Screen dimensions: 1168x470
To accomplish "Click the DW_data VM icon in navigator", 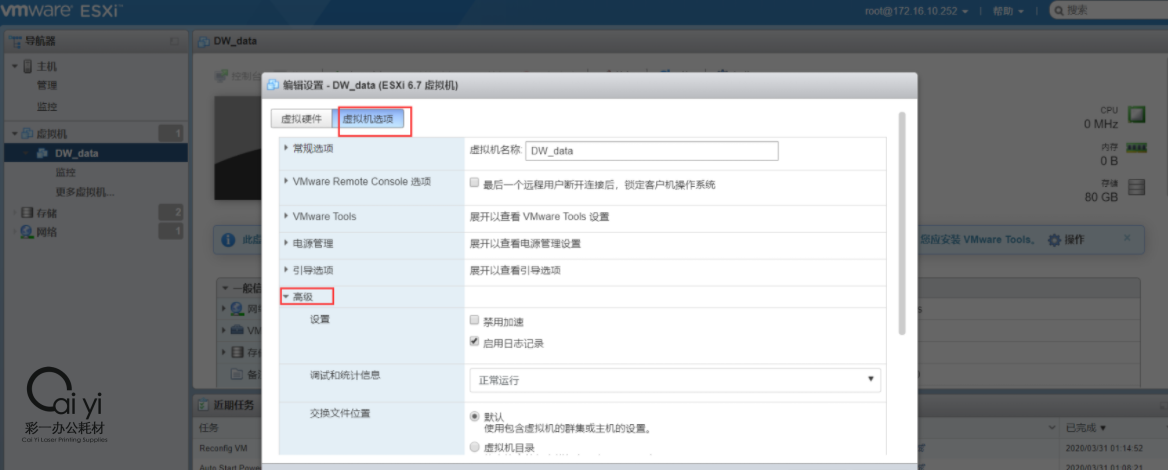I will pos(43,153).
